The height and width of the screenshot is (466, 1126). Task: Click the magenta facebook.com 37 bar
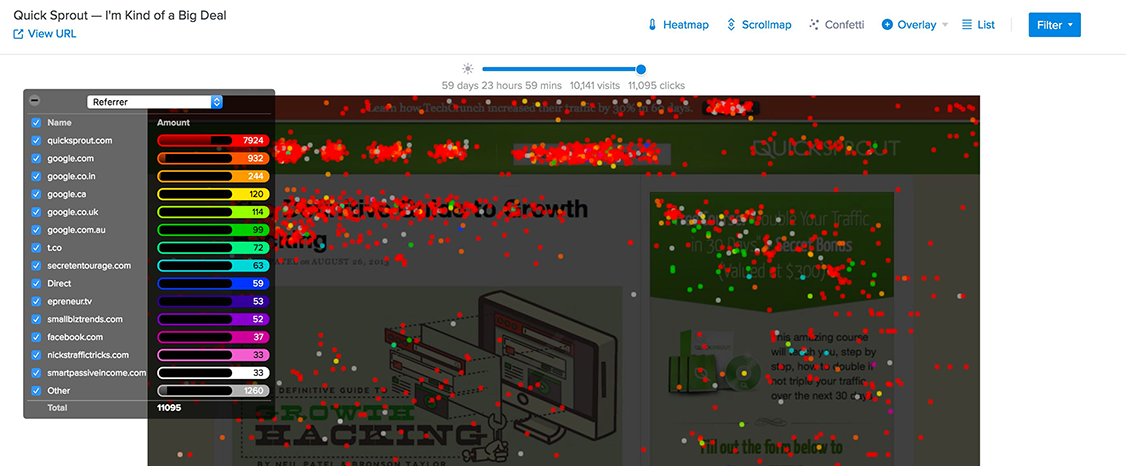tap(213, 337)
